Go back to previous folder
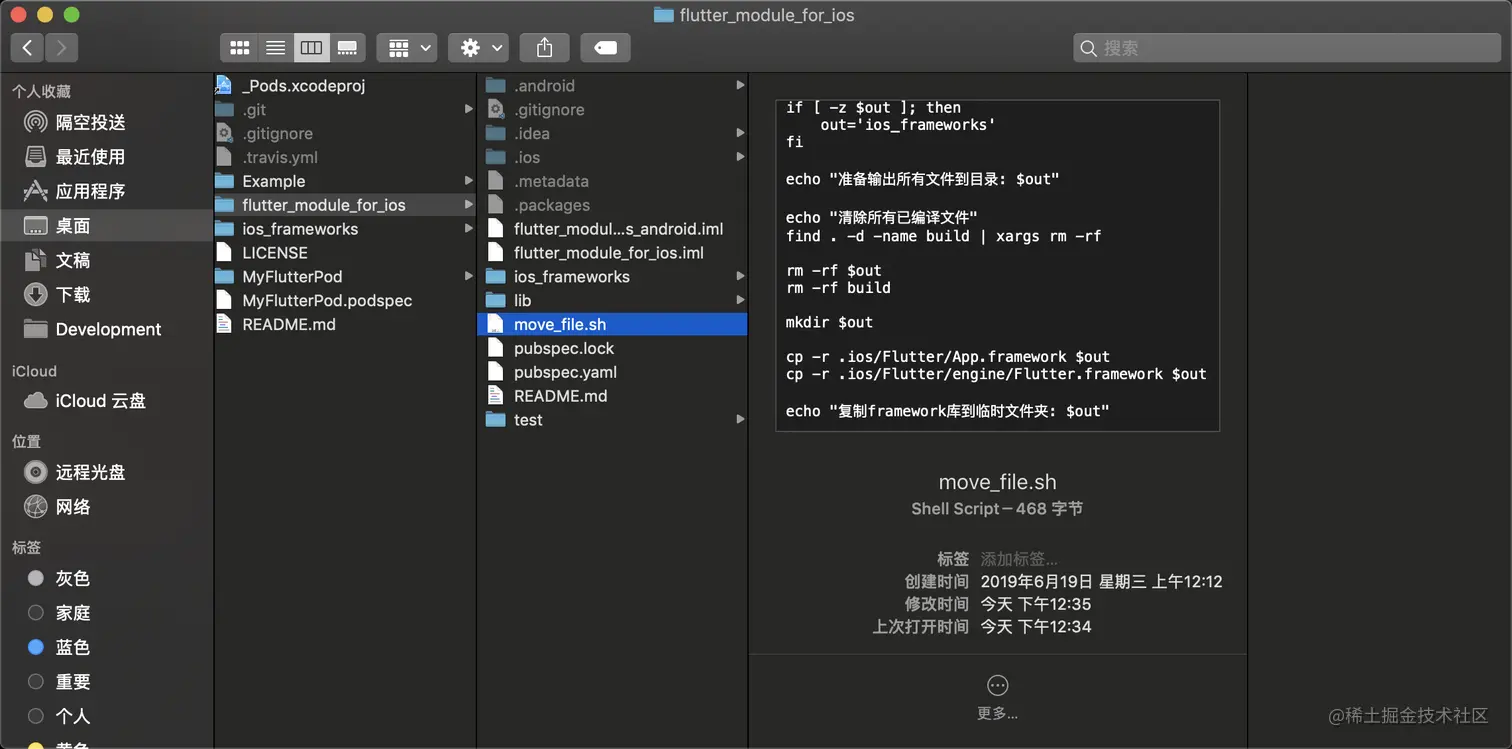The height and width of the screenshot is (749, 1512). coord(27,47)
